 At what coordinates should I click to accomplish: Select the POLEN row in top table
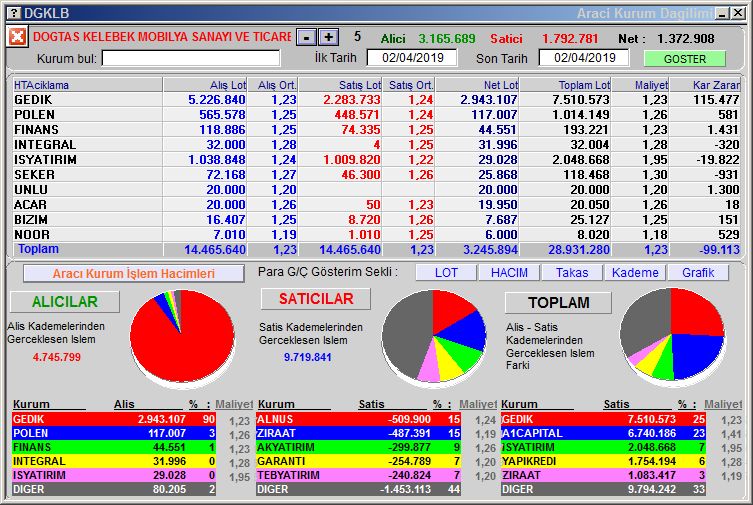[376, 115]
